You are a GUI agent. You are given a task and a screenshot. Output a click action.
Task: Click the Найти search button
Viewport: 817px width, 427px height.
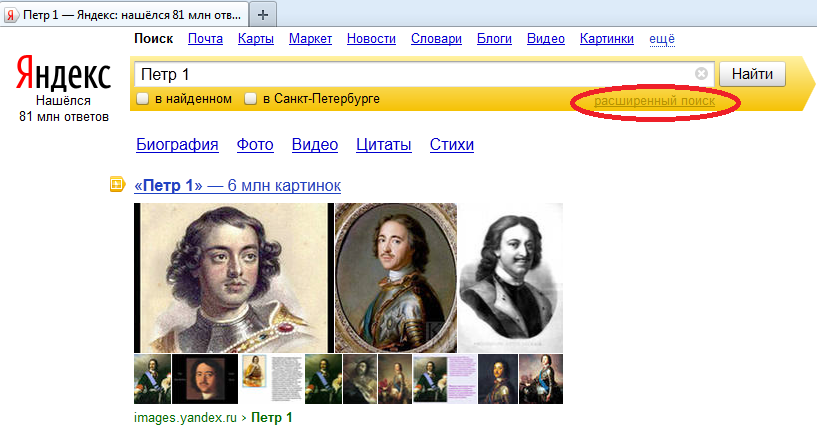(752, 74)
